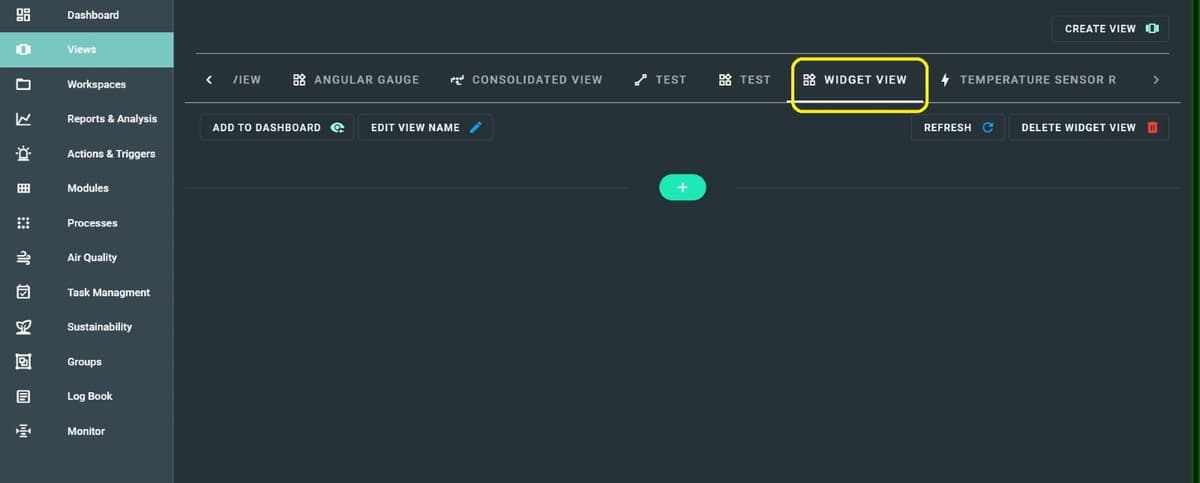Image resolution: width=1200 pixels, height=483 pixels.
Task: Click the gauge icon on Angular Gauge tab
Action: pyautogui.click(x=299, y=80)
